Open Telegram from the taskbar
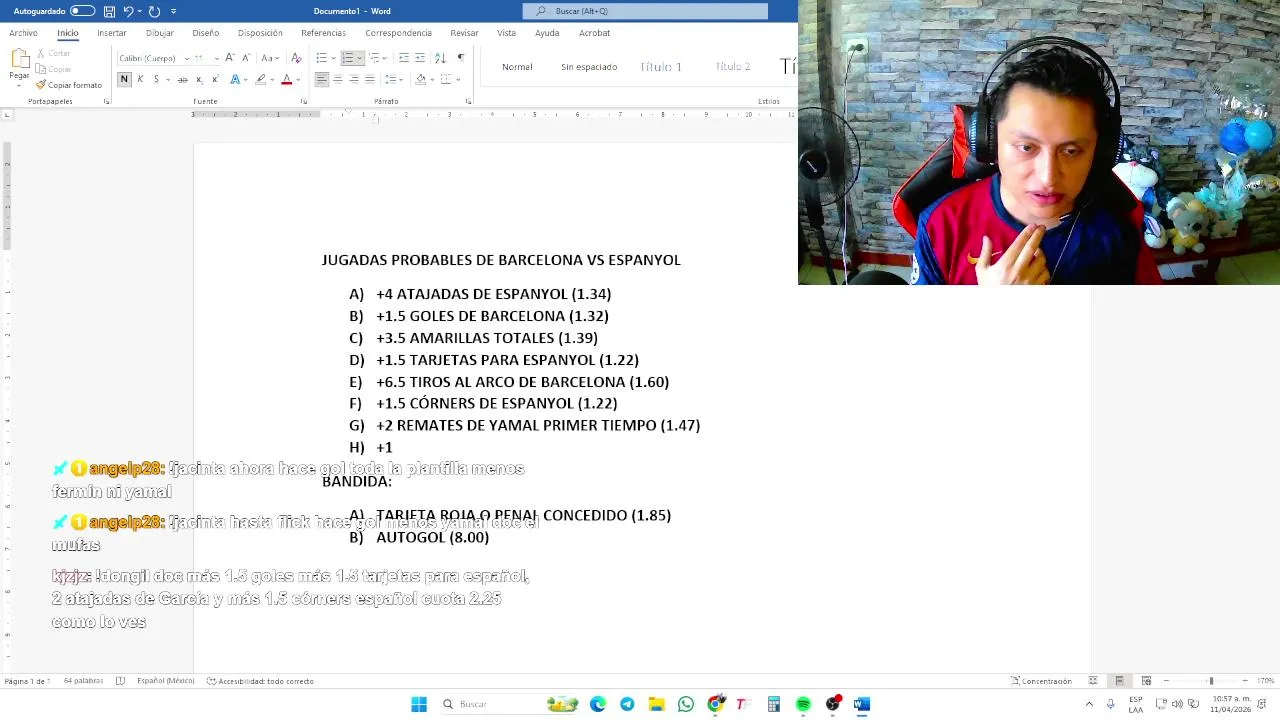1280x720 pixels. 627,704
